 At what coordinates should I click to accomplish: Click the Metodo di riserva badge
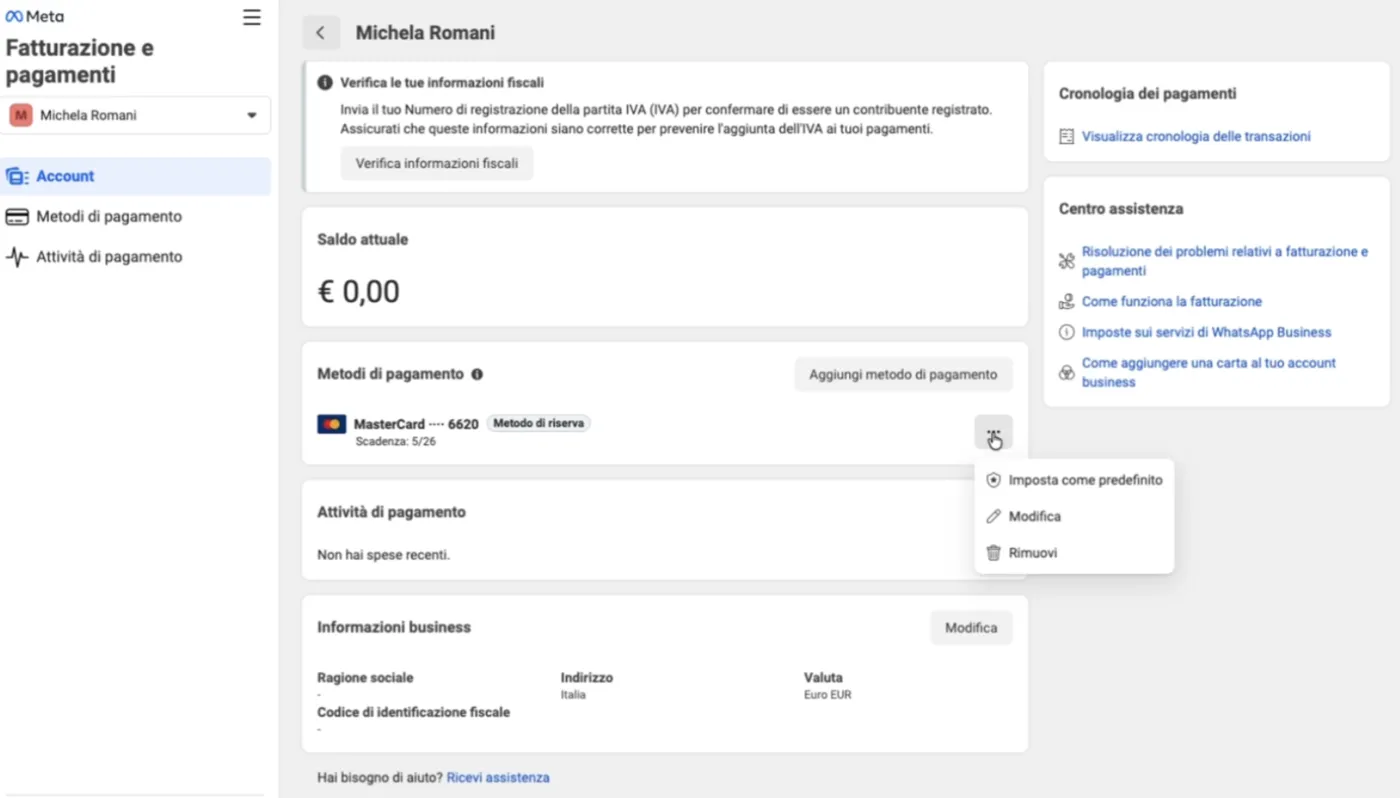pyautogui.click(x=539, y=423)
